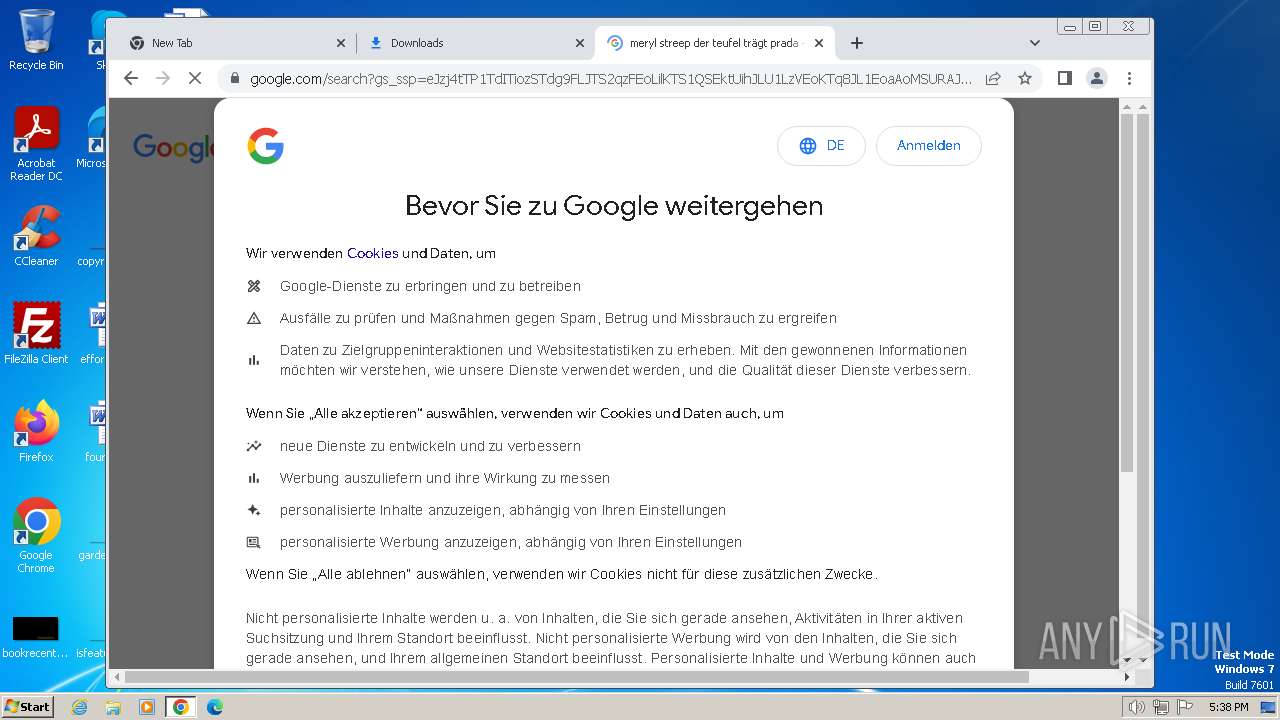The height and width of the screenshot is (720, 1280).
Task: Click the Windows Start button
Action: (28, 707)
